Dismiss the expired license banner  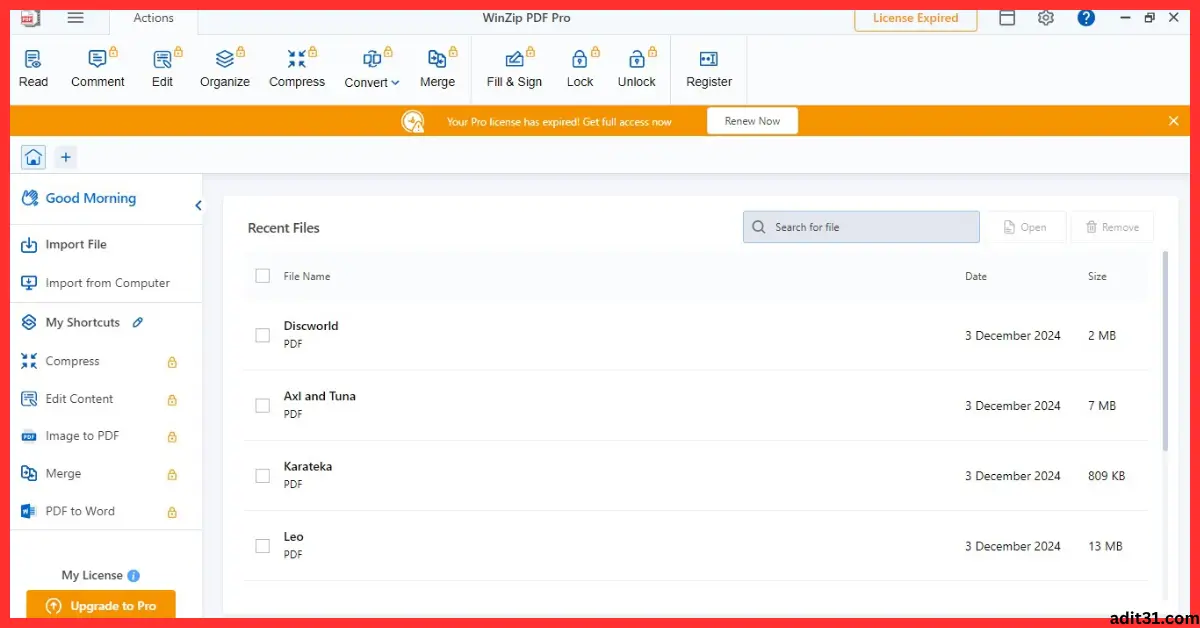coord(1174,121)
